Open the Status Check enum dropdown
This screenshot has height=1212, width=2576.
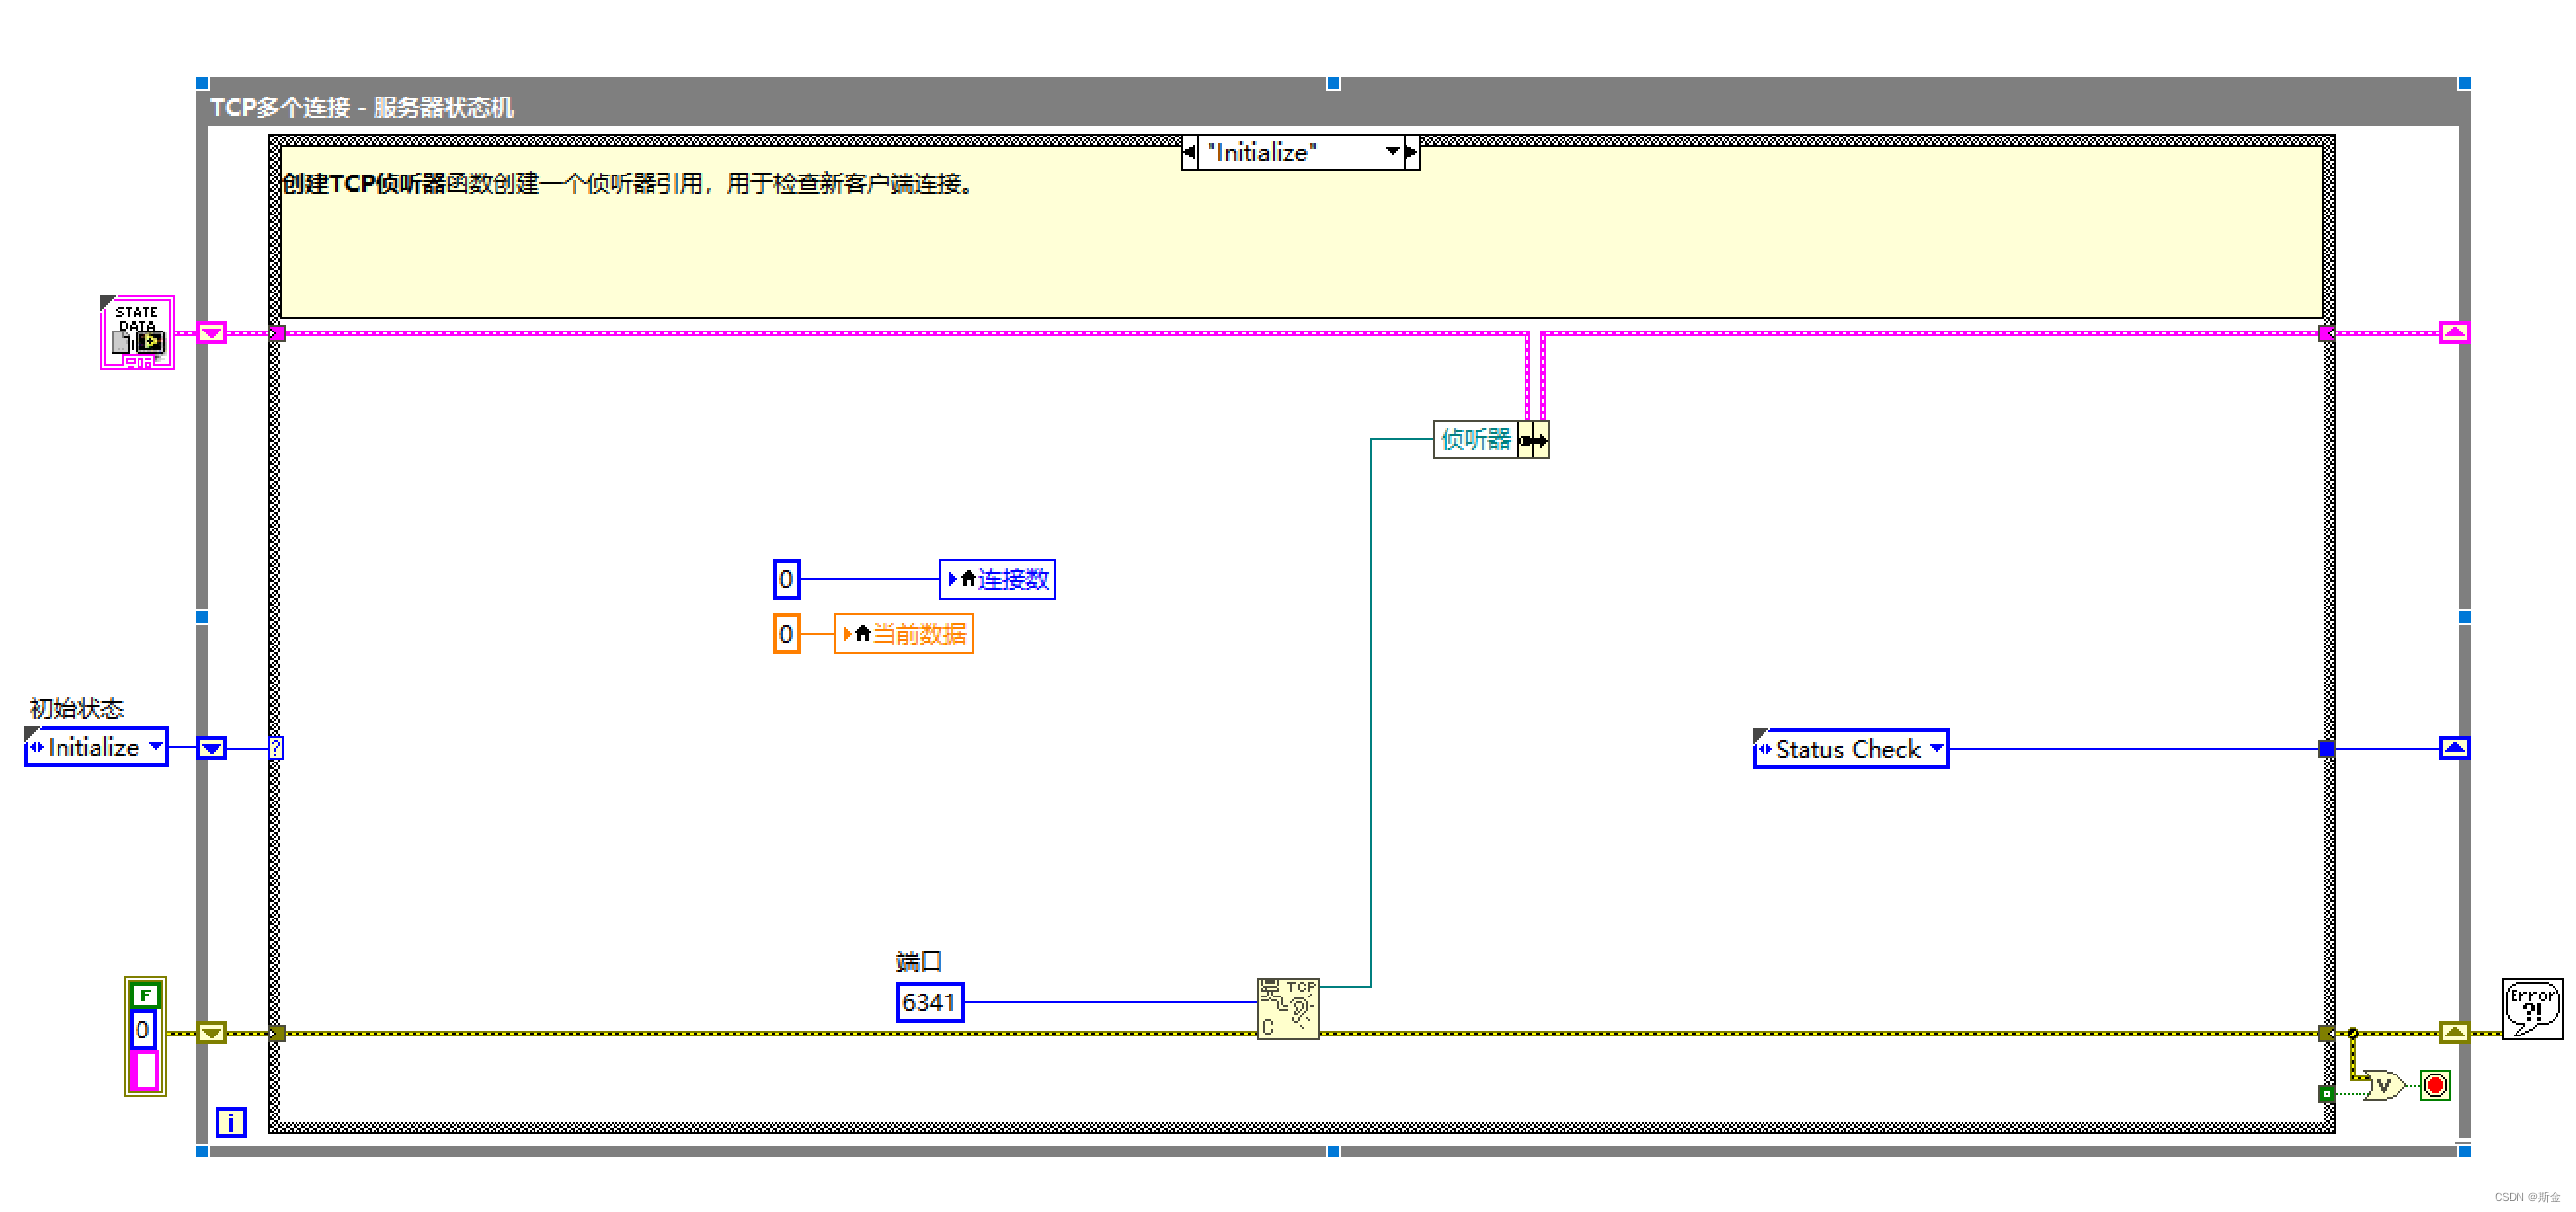1936,749
